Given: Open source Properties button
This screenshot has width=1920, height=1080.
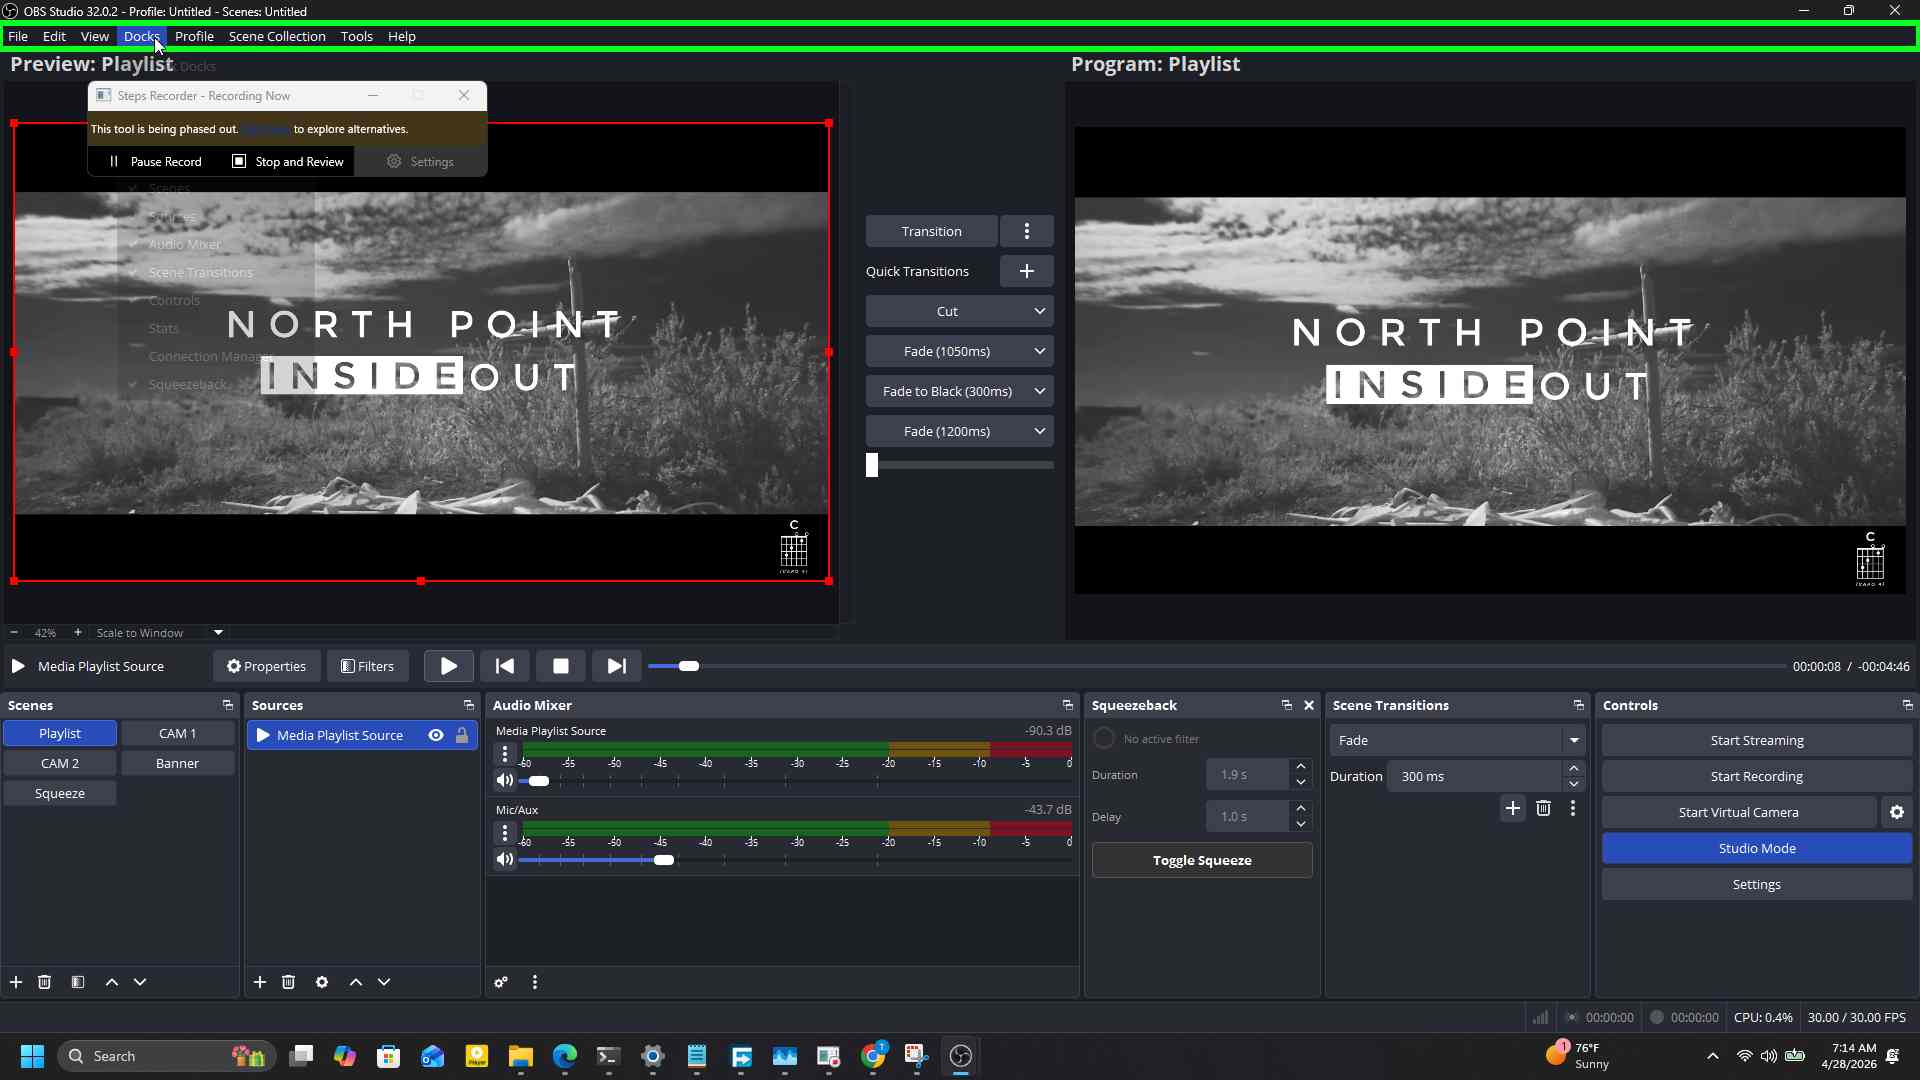Looking at the screenshot, I should (x=266, y=666).
